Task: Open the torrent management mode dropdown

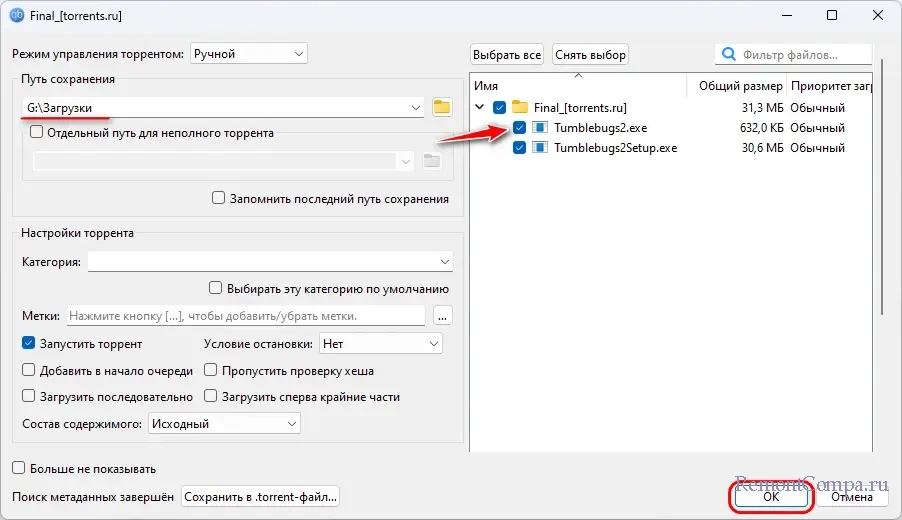Action: click(x=248, y=53)
